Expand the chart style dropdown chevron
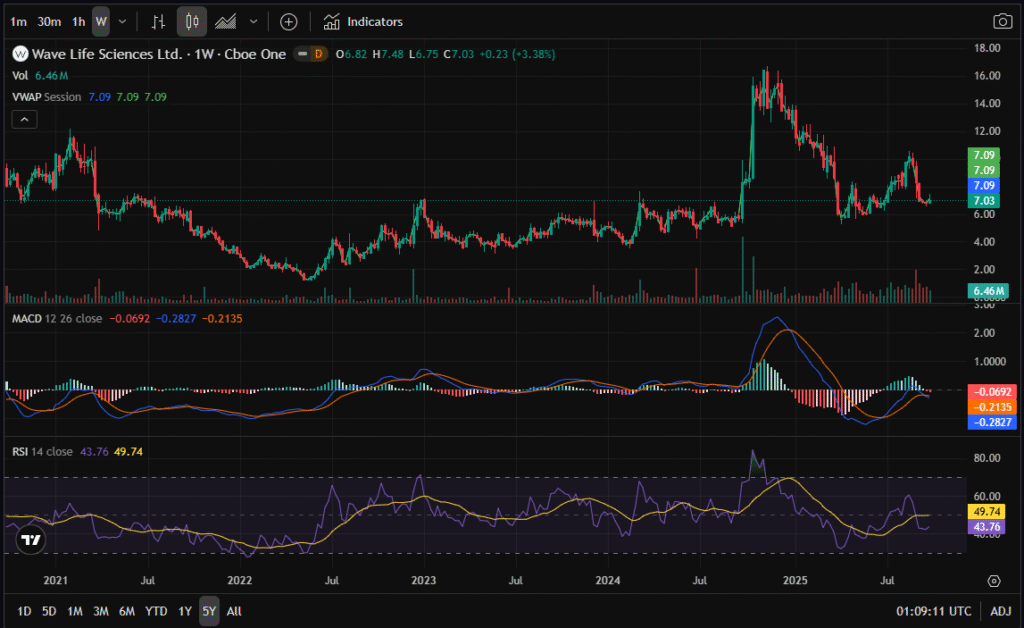This screenshot has height=628, width=1024. (253, 21)
